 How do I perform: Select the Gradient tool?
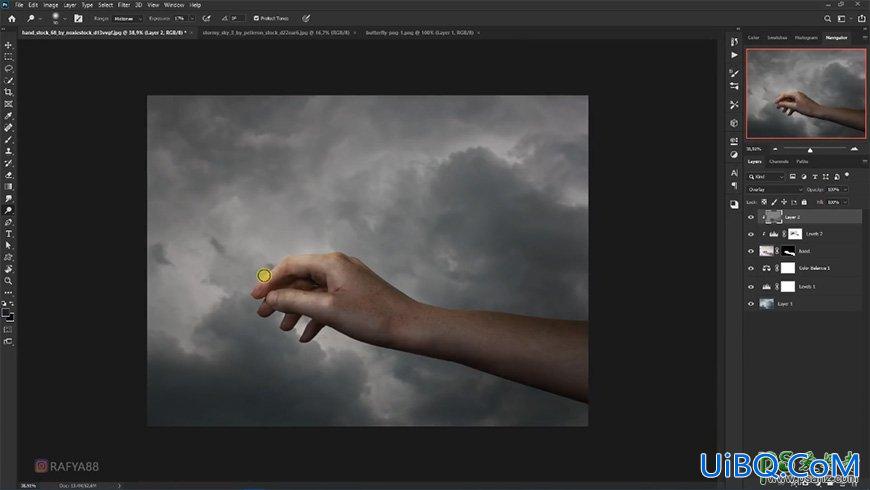8,186
